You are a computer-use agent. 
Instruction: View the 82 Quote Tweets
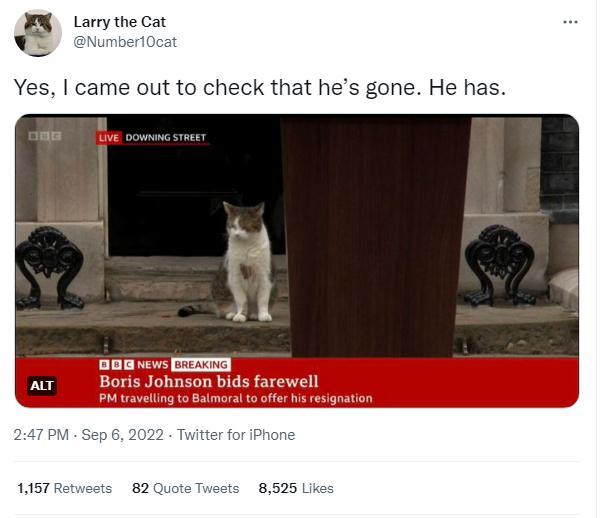coord(185,488)
